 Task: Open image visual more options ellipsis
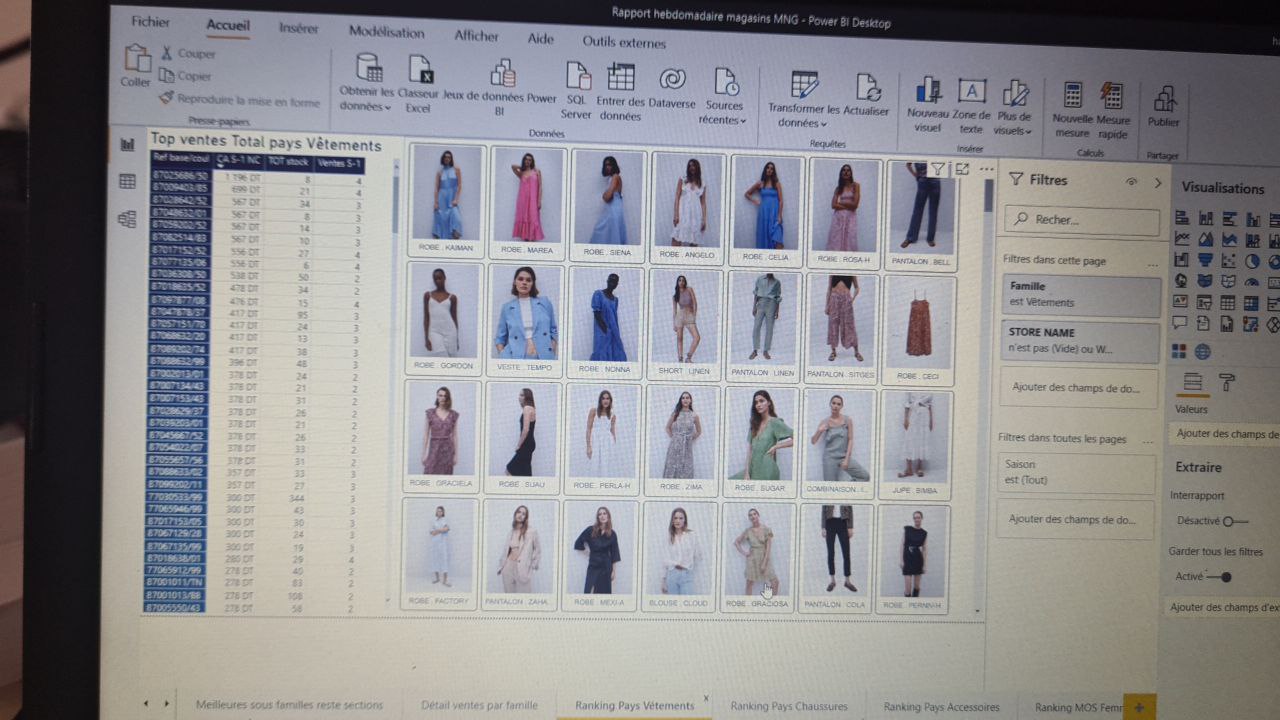coord(986,169)
